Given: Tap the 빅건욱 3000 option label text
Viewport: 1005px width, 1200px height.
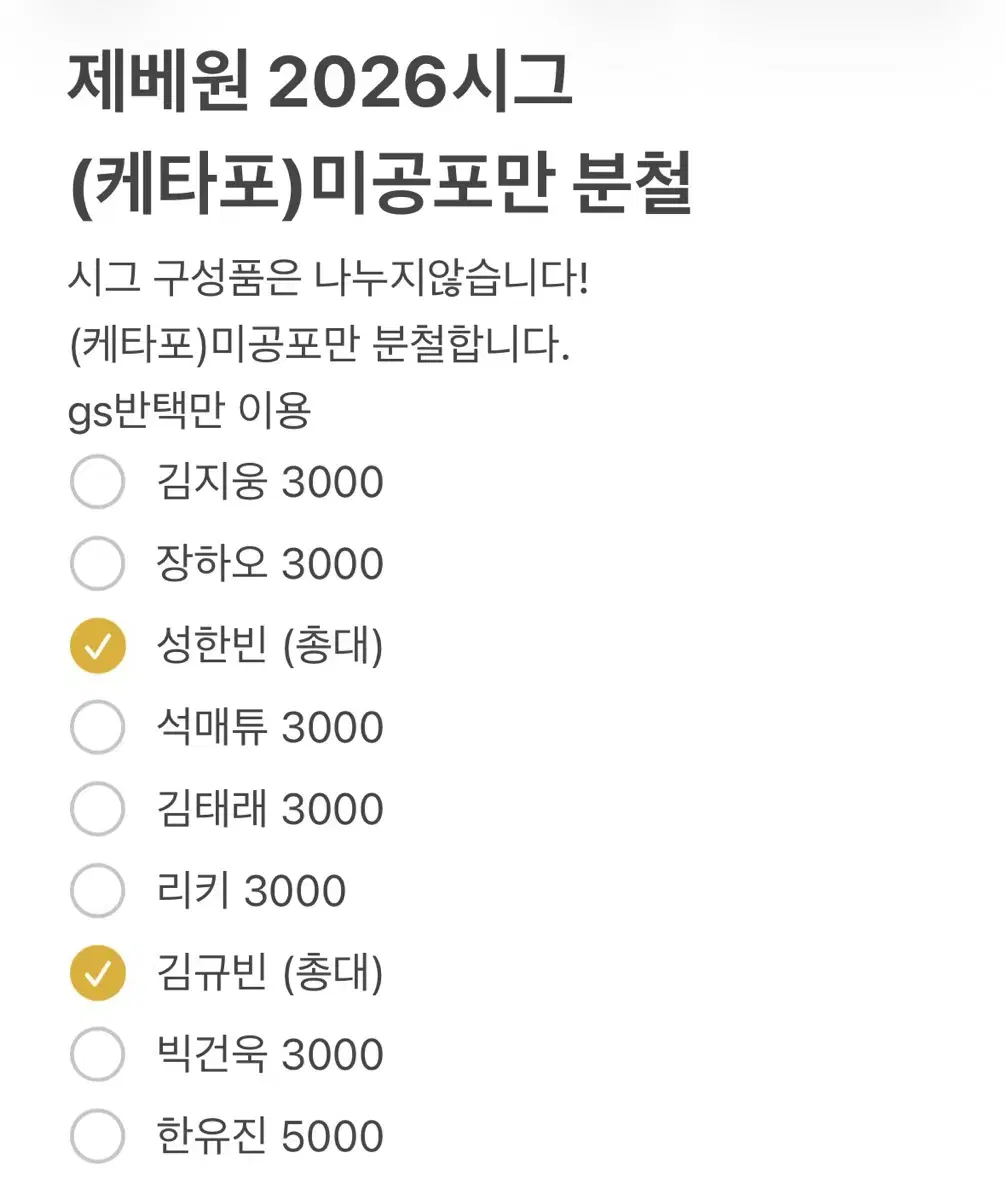Looking at the screenshot, I should (x=270, y=1054).
